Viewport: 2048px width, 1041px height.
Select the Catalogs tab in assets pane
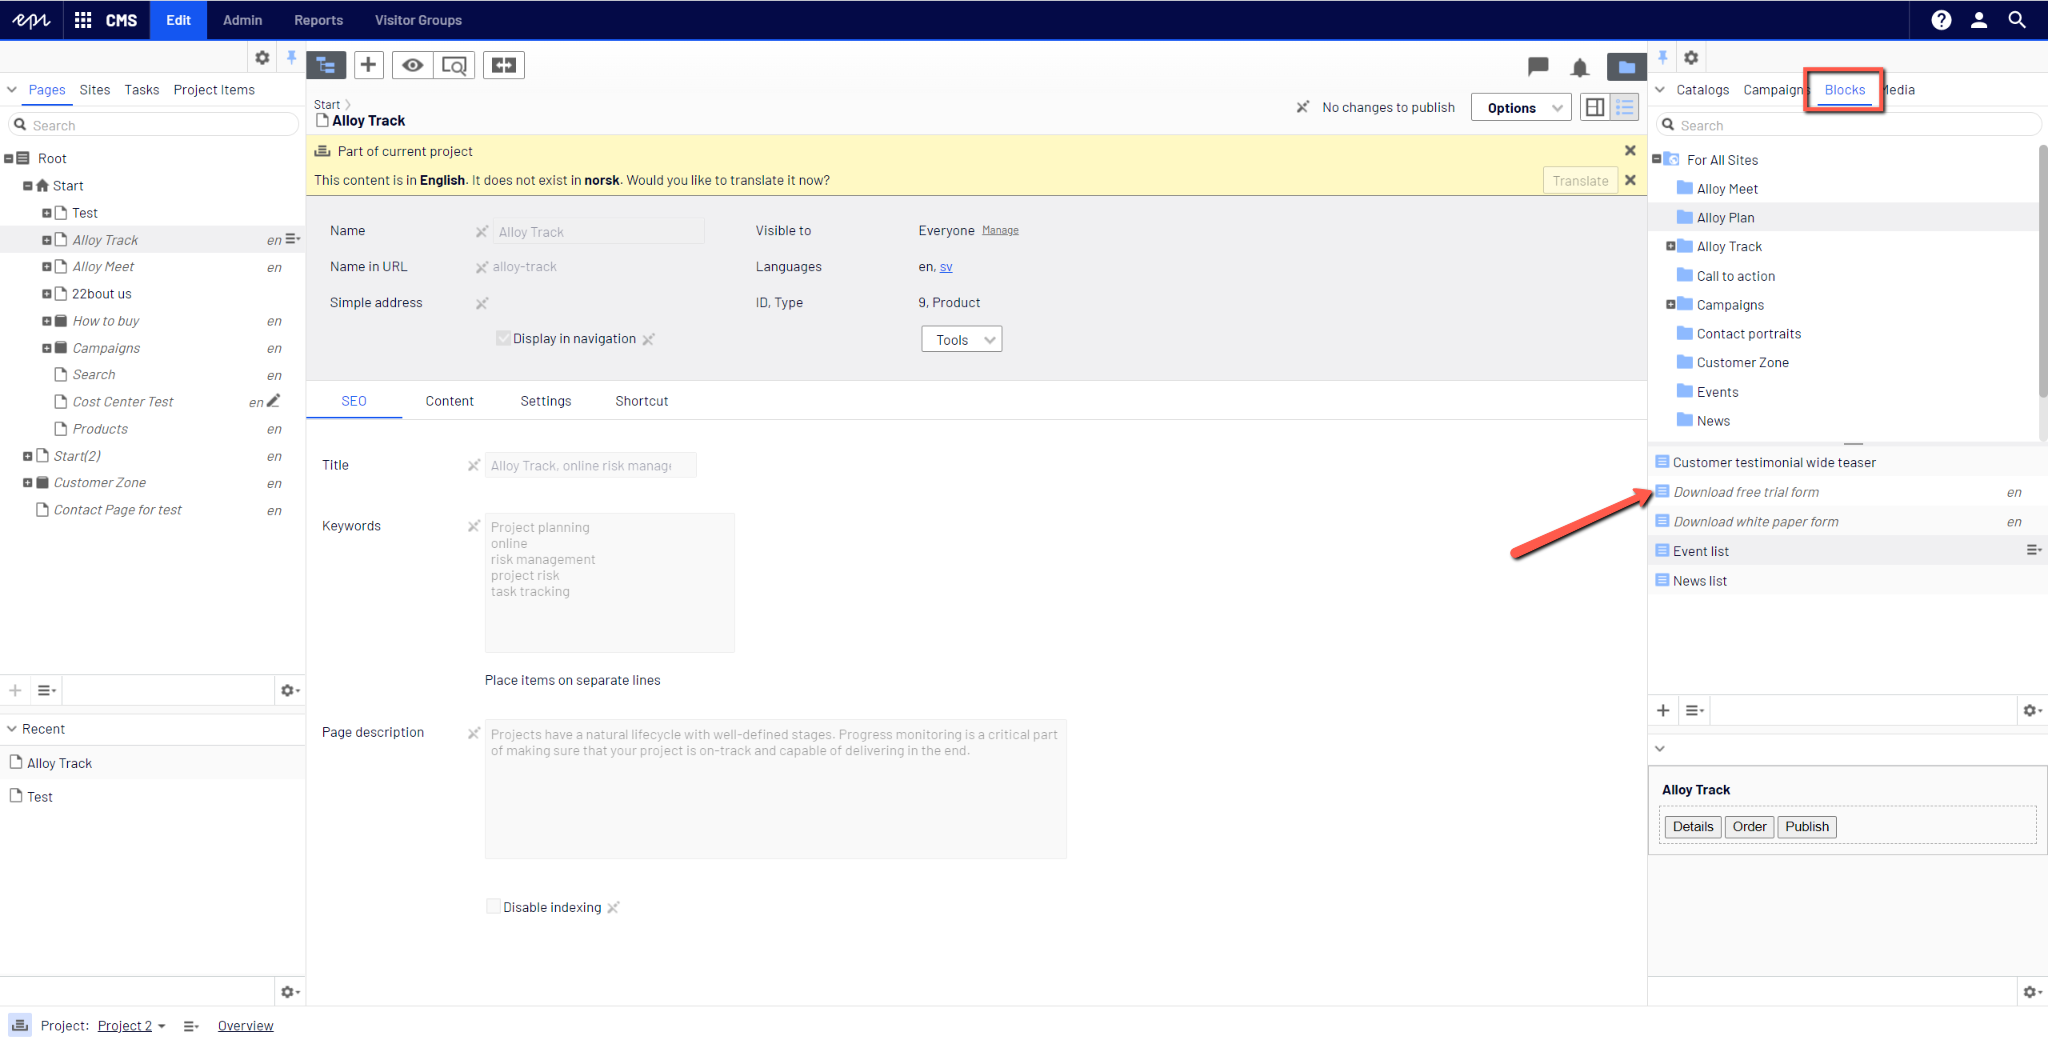point(1703,90)
